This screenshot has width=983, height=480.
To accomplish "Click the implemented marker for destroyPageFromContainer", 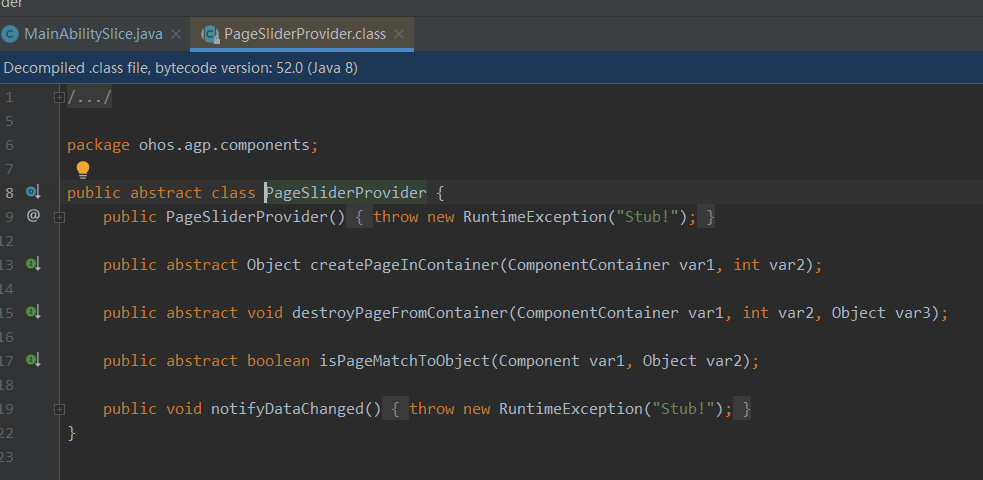I will (x=33, y=312).
